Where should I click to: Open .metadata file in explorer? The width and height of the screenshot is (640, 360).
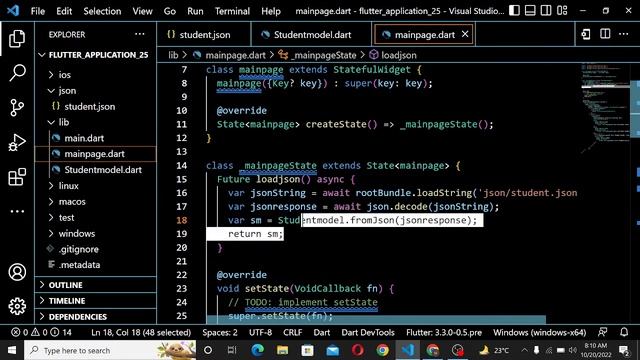[x=96, y=265]
